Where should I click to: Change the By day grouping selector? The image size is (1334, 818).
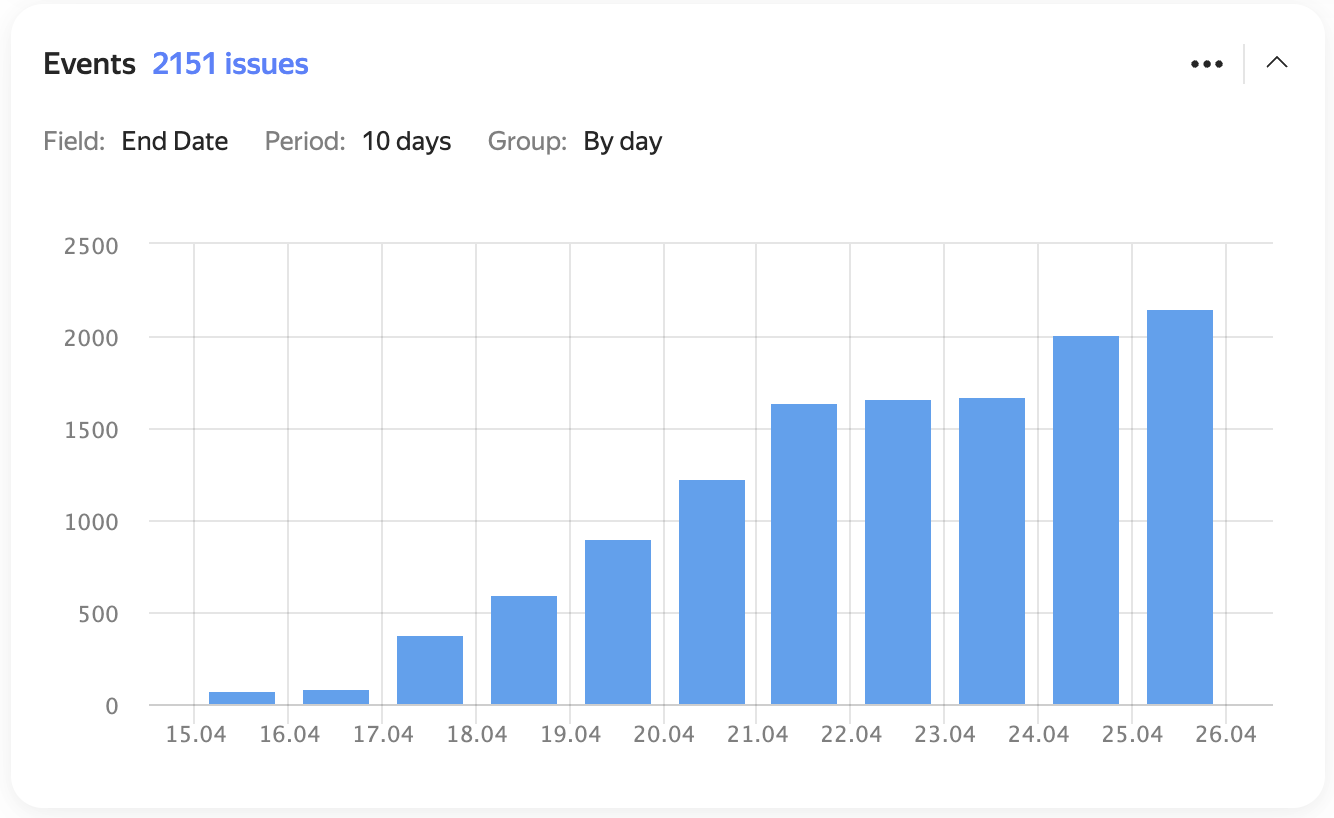point(622,142)
